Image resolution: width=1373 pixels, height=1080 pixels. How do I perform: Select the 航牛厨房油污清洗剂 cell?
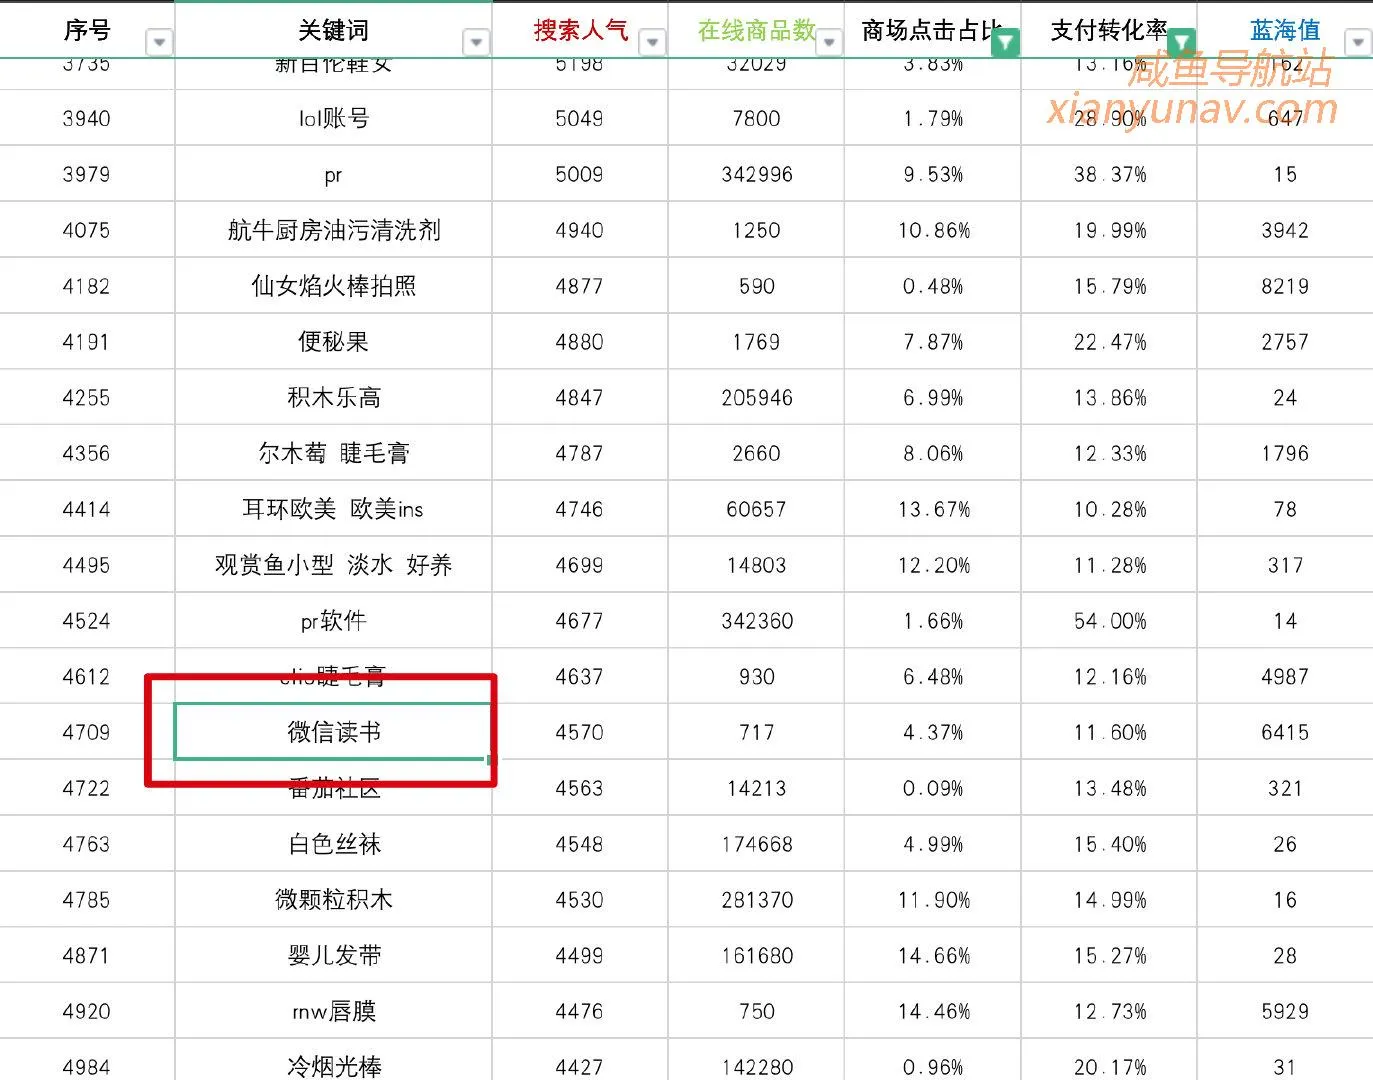click(x=333, y=230)
